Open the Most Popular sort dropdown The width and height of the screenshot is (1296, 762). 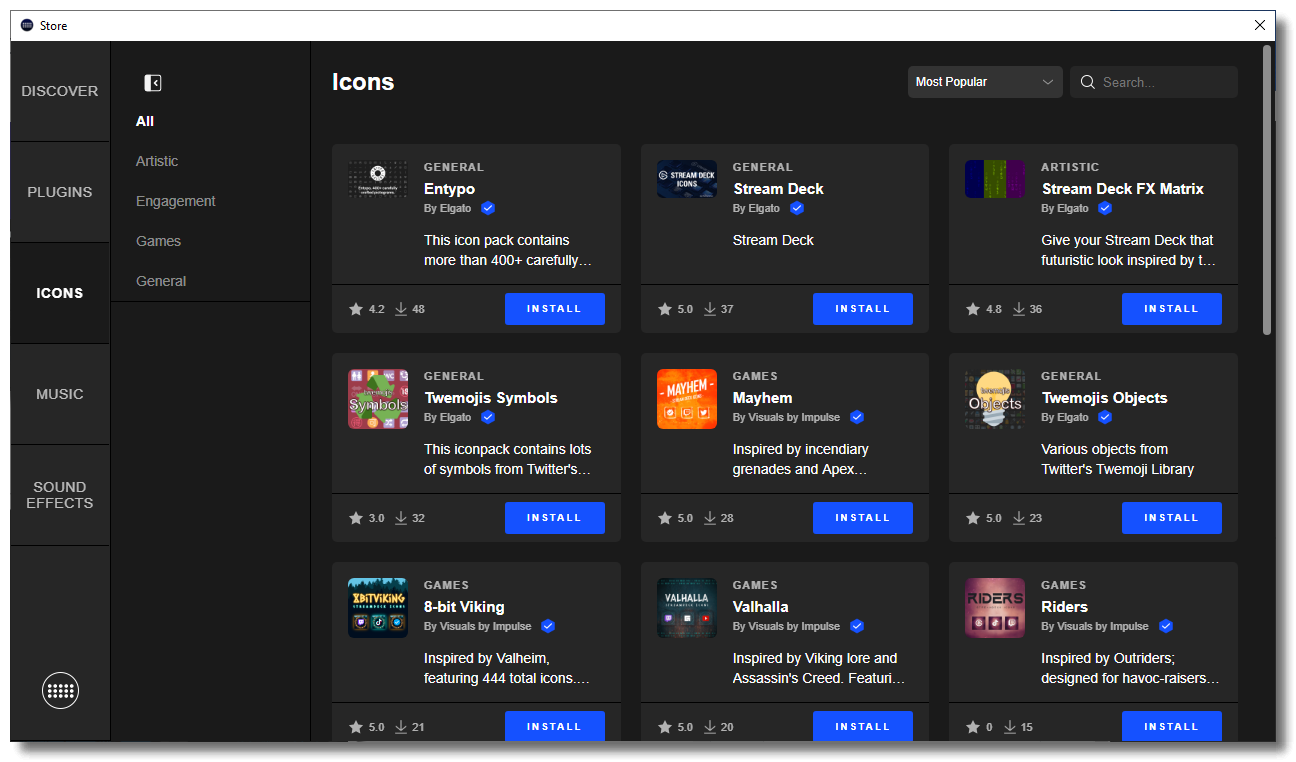point(985,82)
